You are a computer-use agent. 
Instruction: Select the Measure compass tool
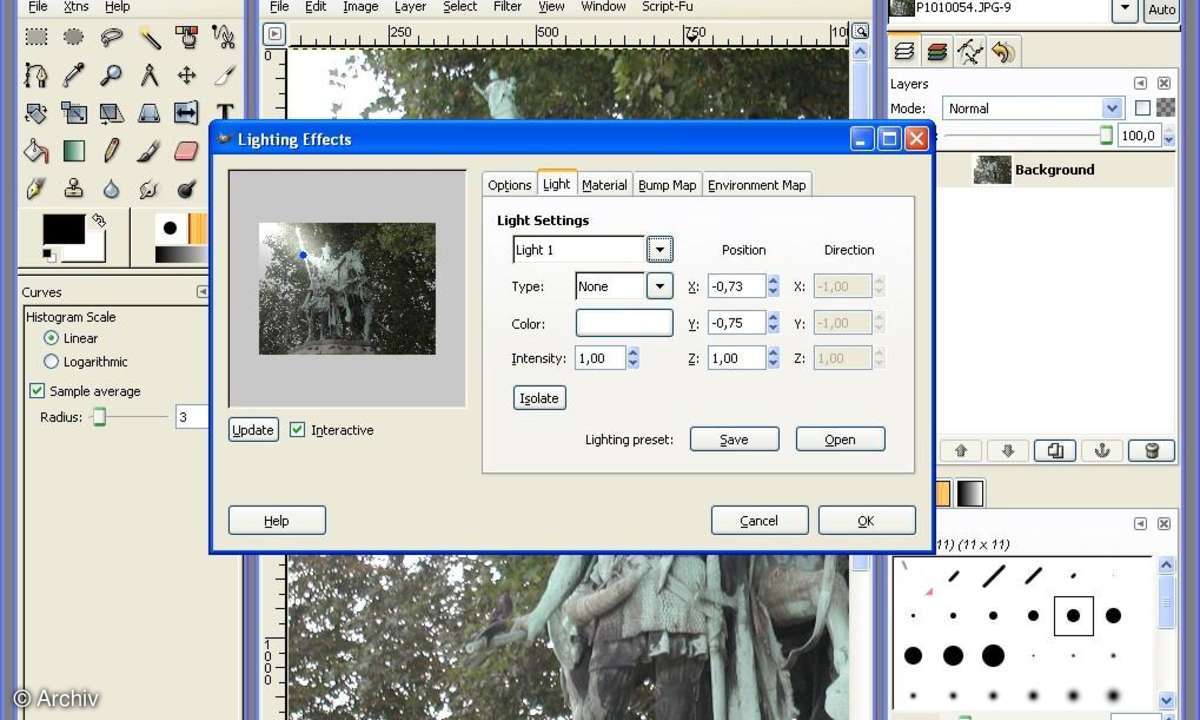coord(149,75)
